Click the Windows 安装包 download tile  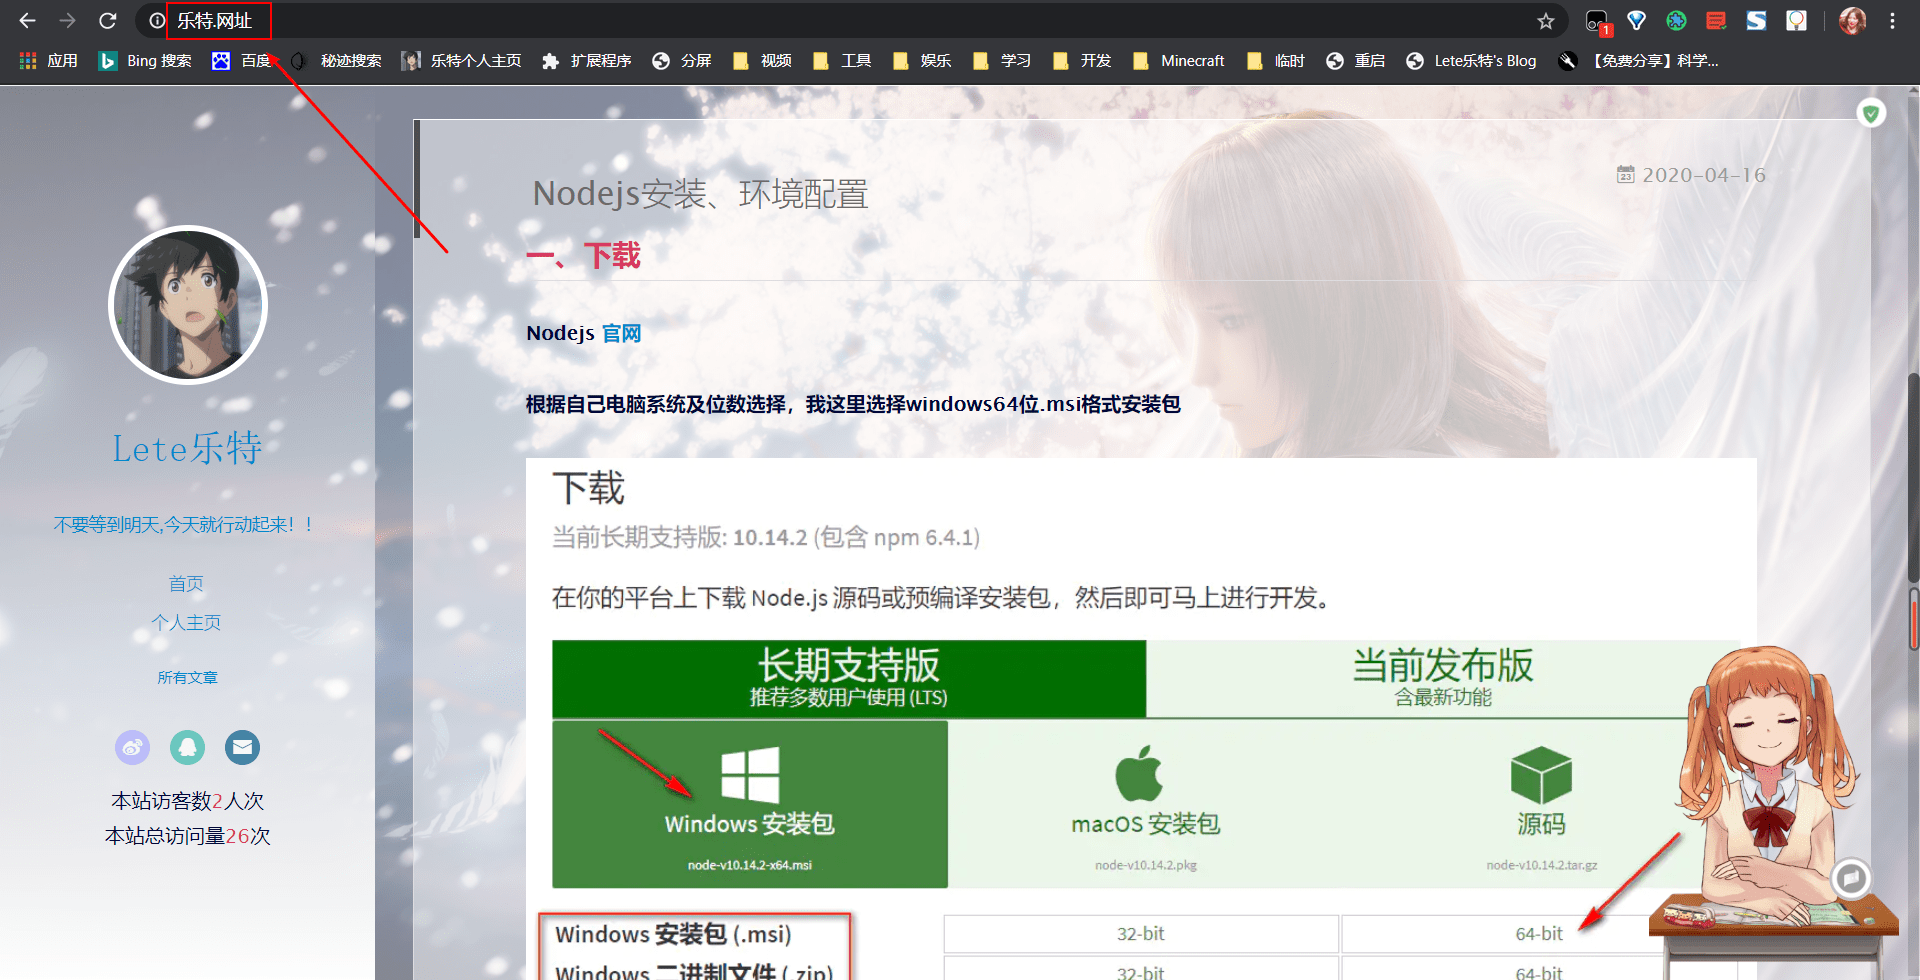tap(749, 803)
